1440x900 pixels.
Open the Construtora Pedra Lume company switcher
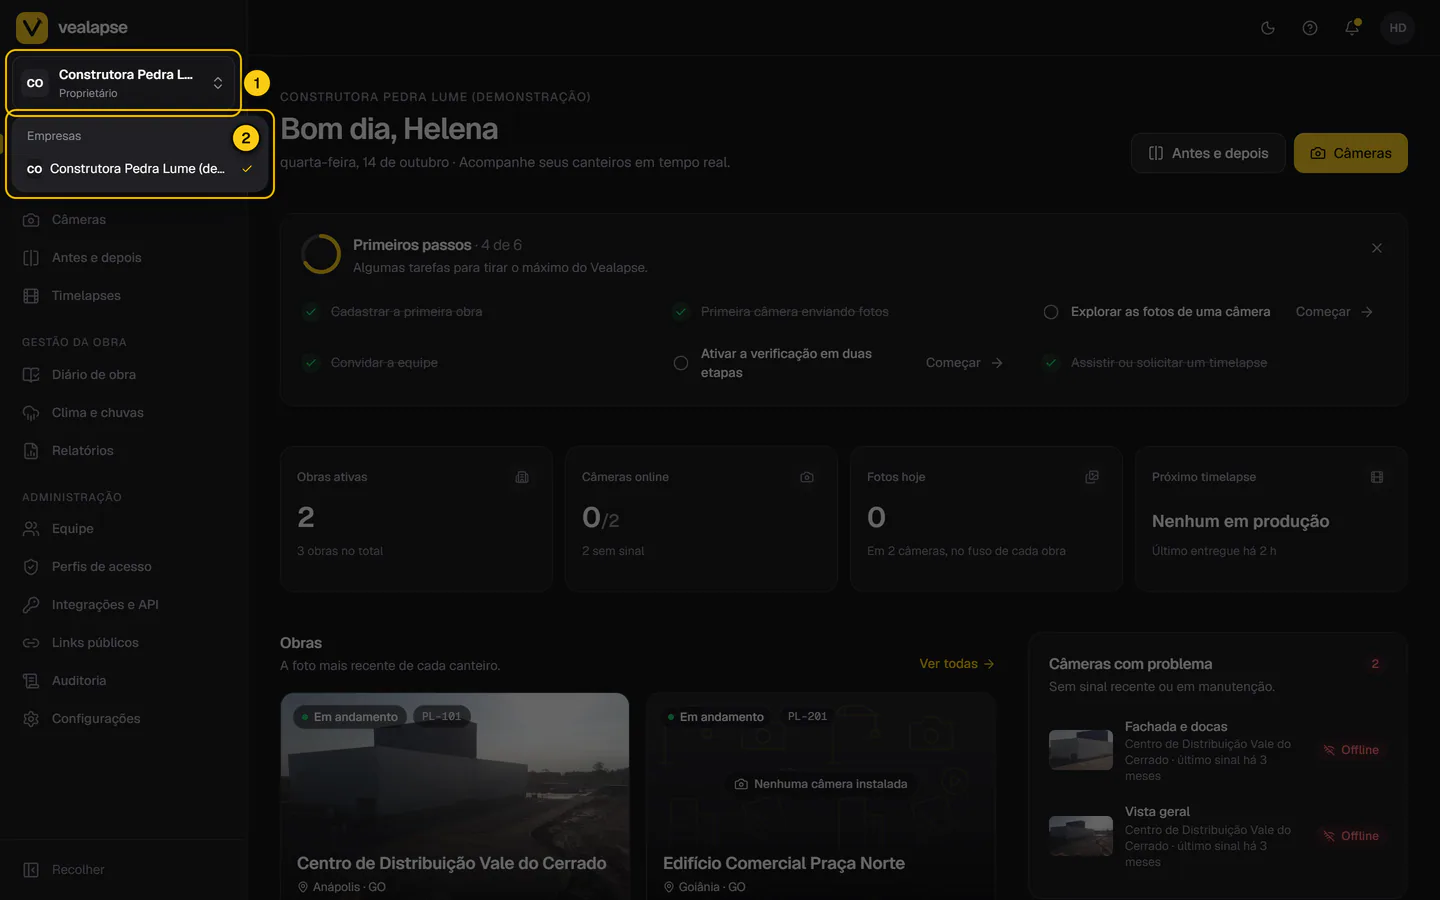(x=124, y=83)
